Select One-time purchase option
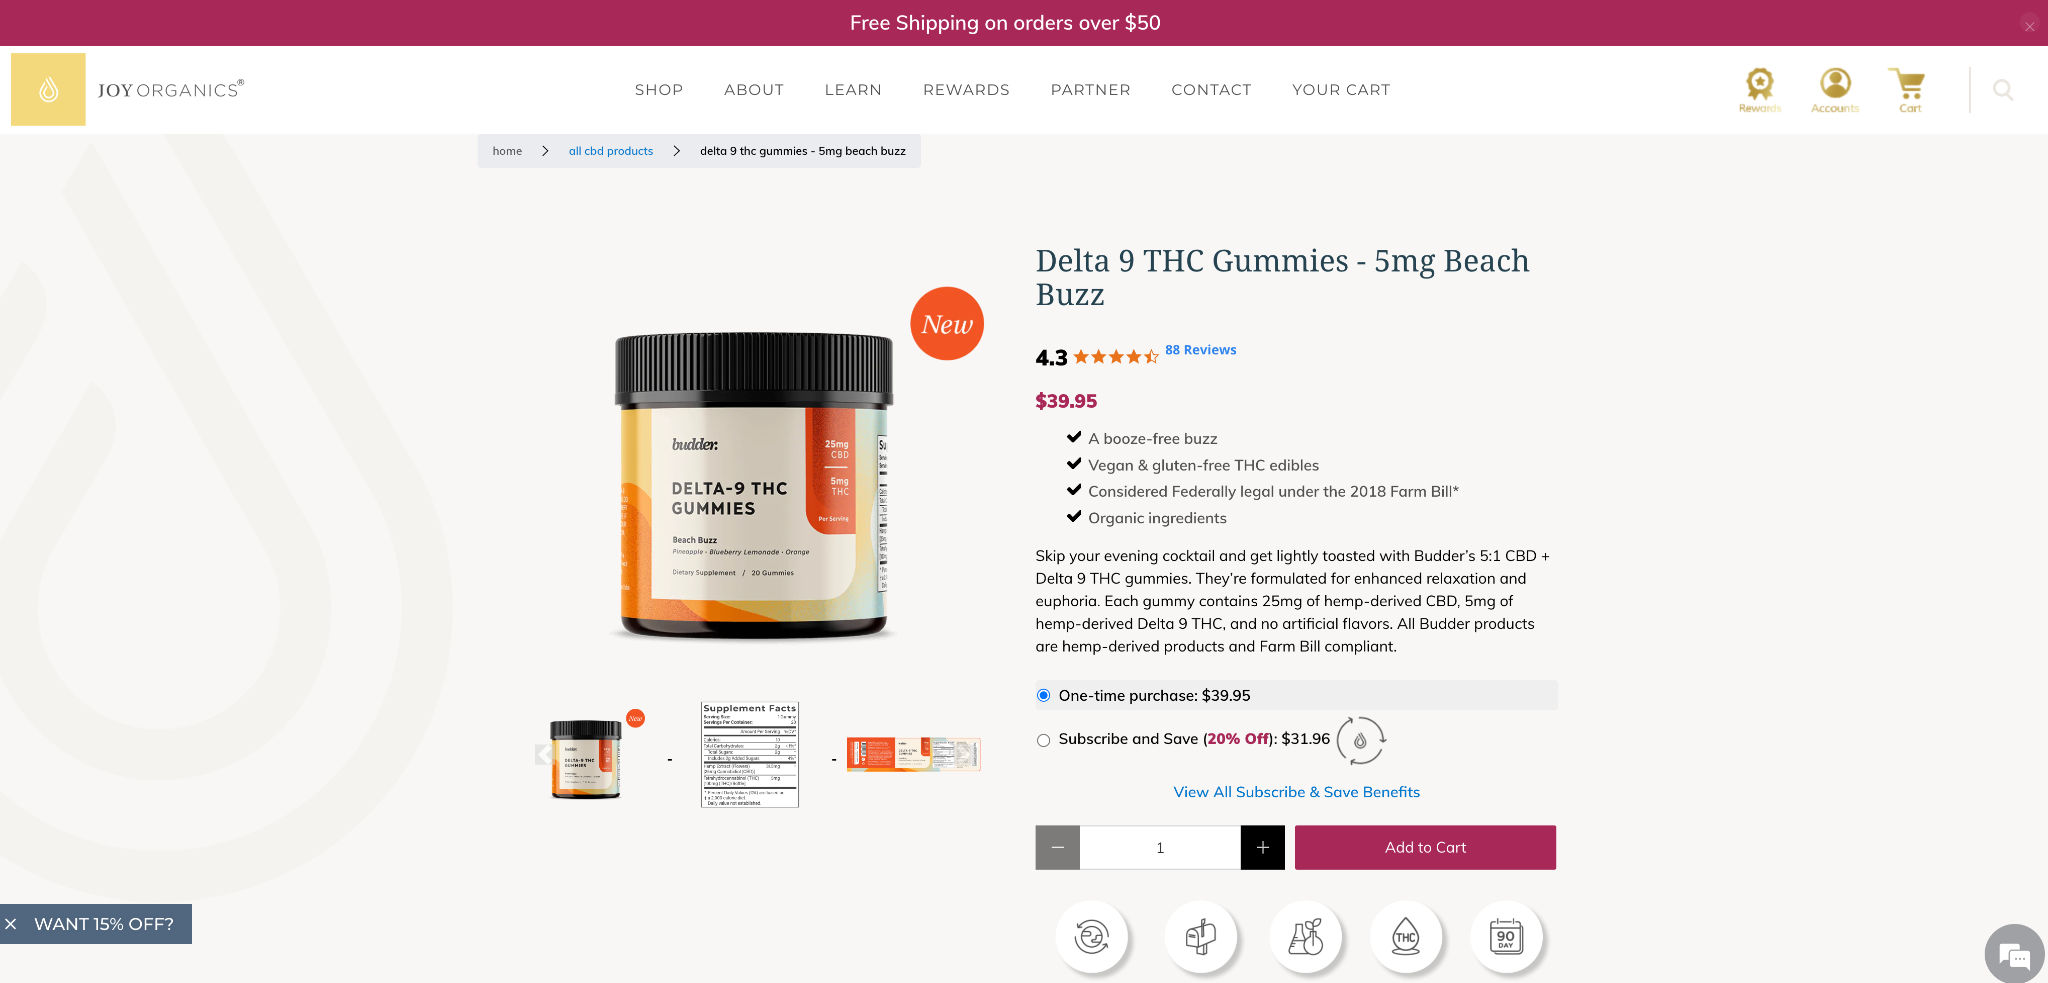This screenshot has width=2048, height=983. [x=1043, y=696]
